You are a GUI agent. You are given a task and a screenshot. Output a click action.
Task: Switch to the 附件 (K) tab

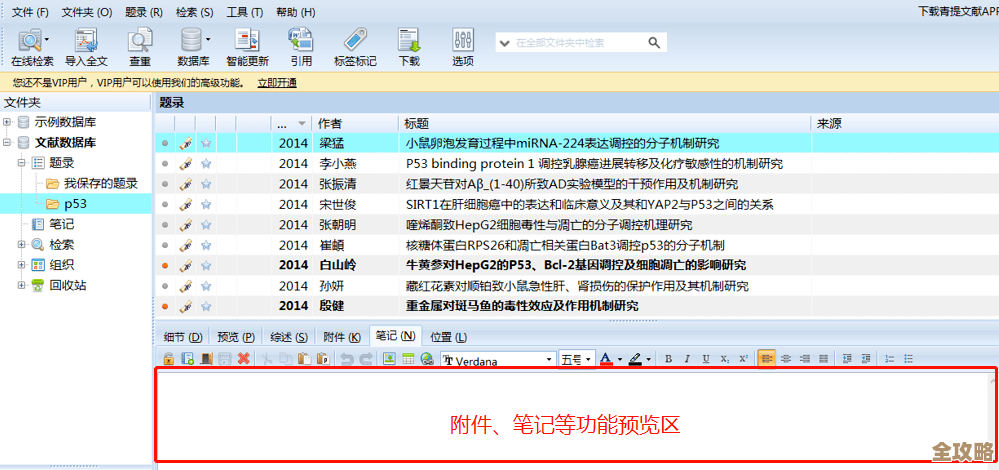[342, 337]
